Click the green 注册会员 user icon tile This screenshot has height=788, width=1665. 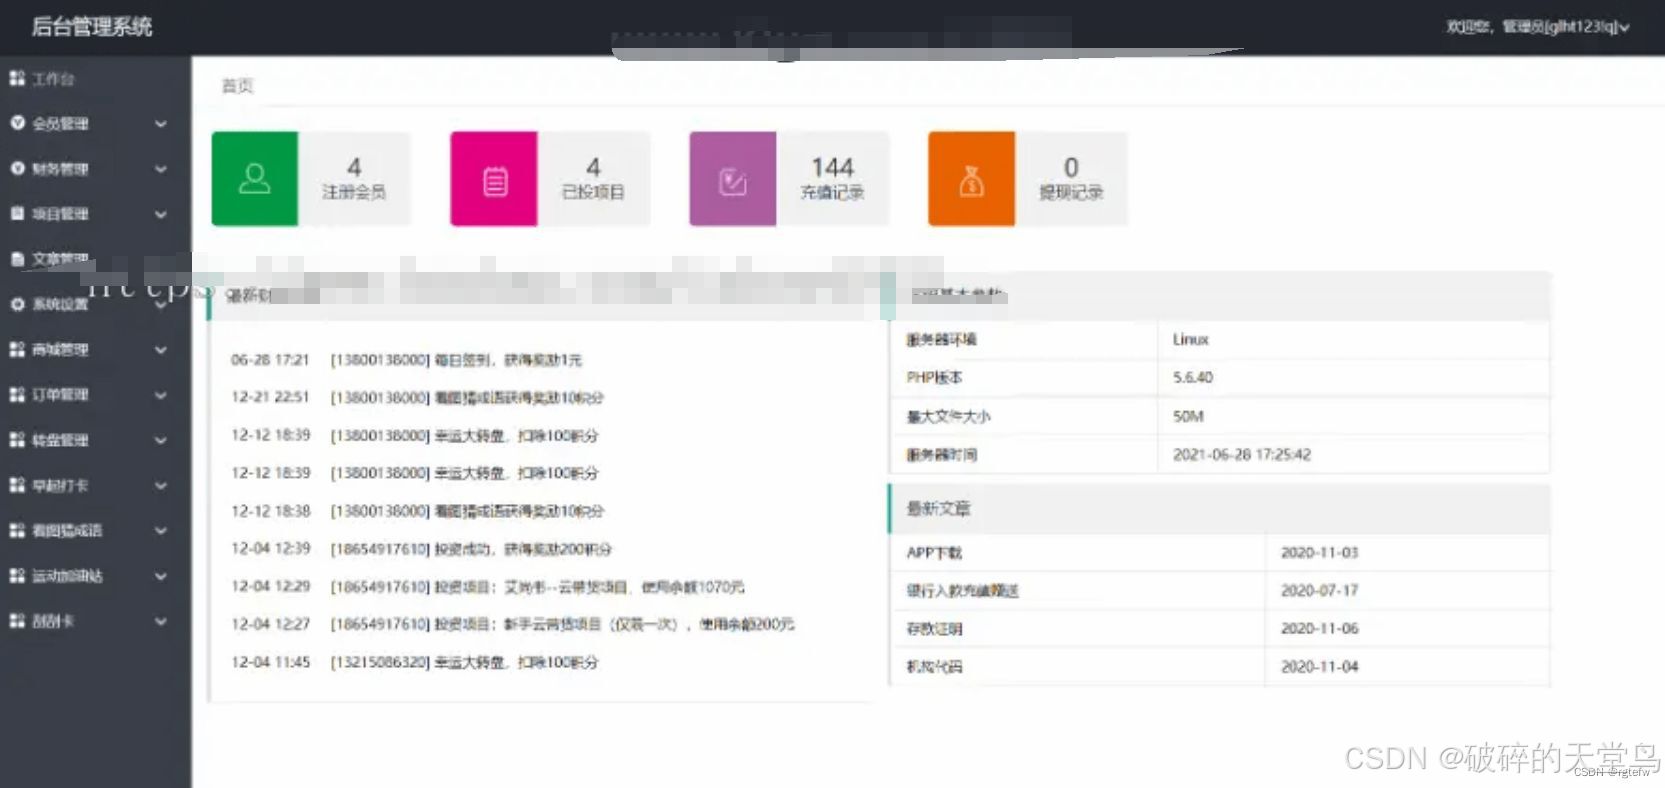[255, 179]
